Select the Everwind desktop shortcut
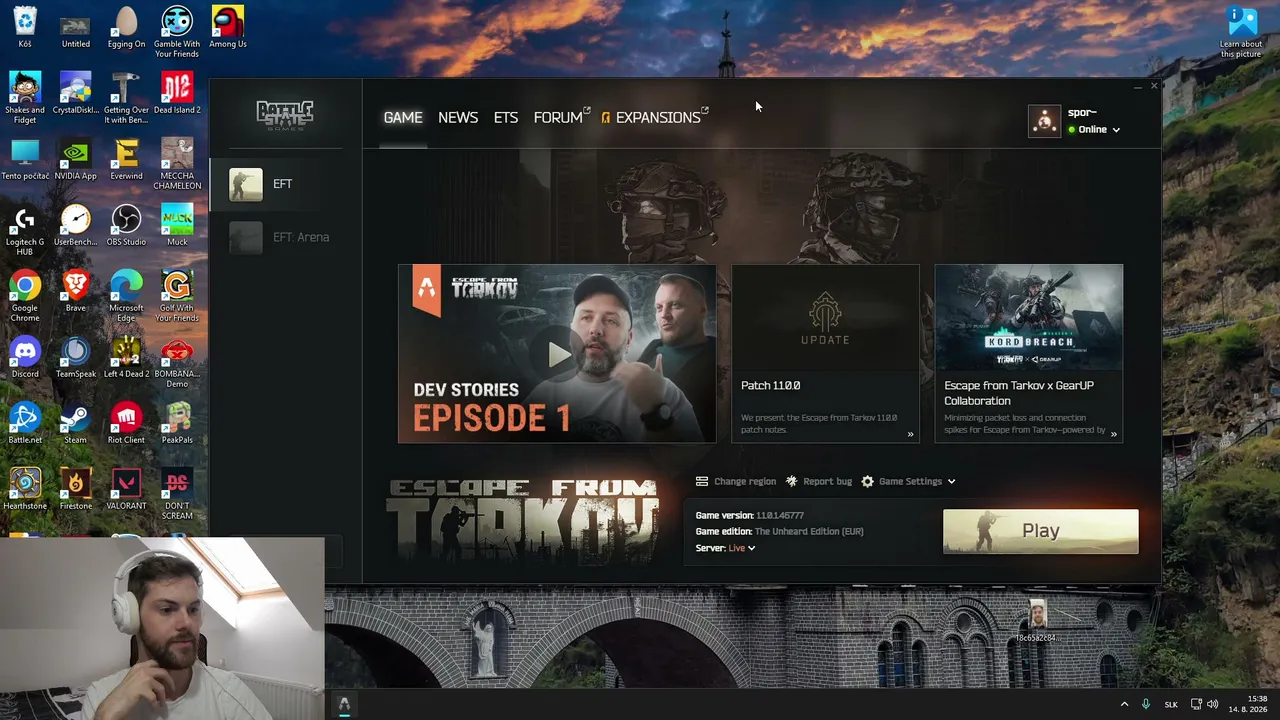The height and width of the screenshot is (720, 1280). [x=126, y=159]
